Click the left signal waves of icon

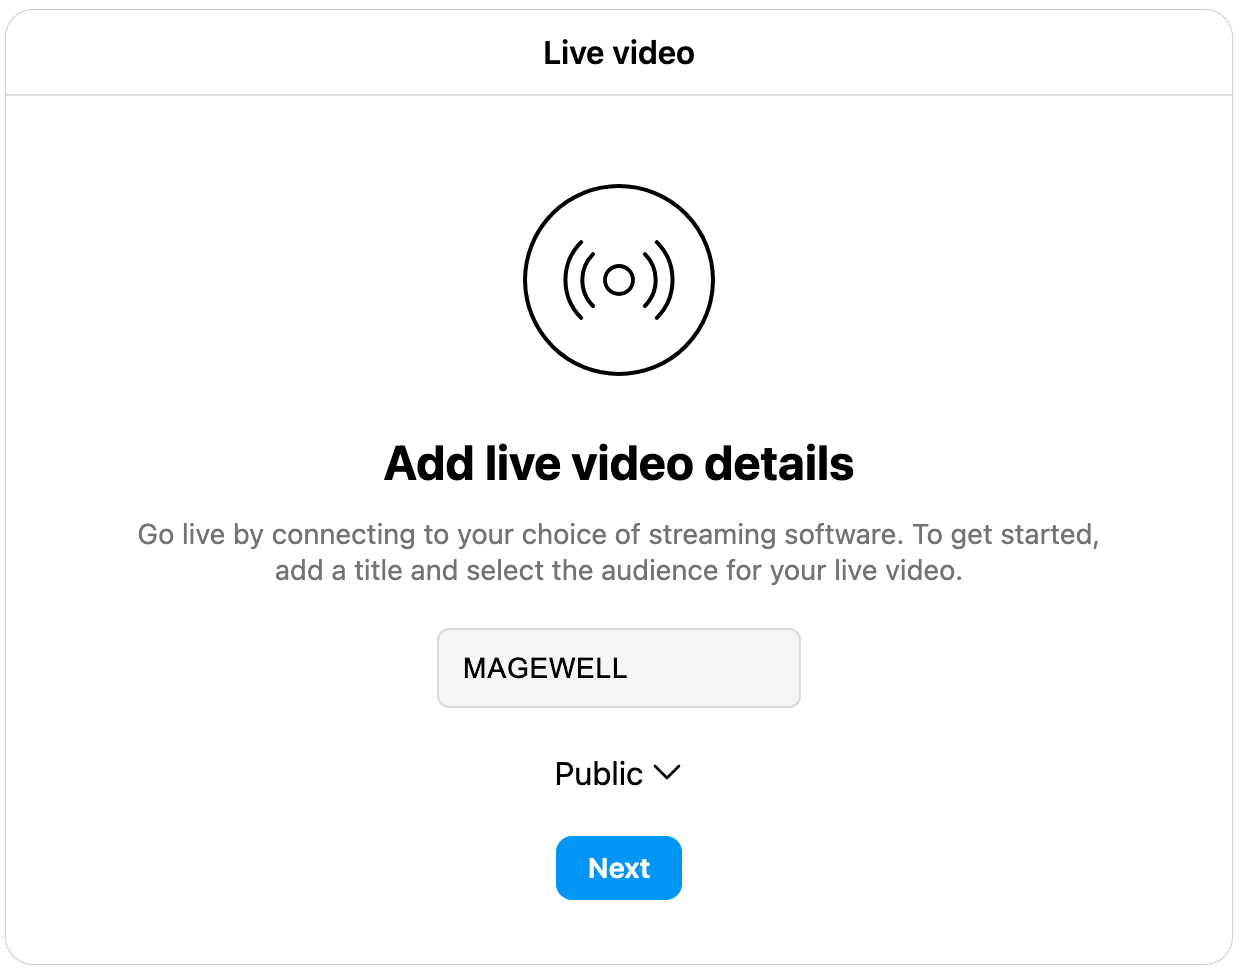580,280
